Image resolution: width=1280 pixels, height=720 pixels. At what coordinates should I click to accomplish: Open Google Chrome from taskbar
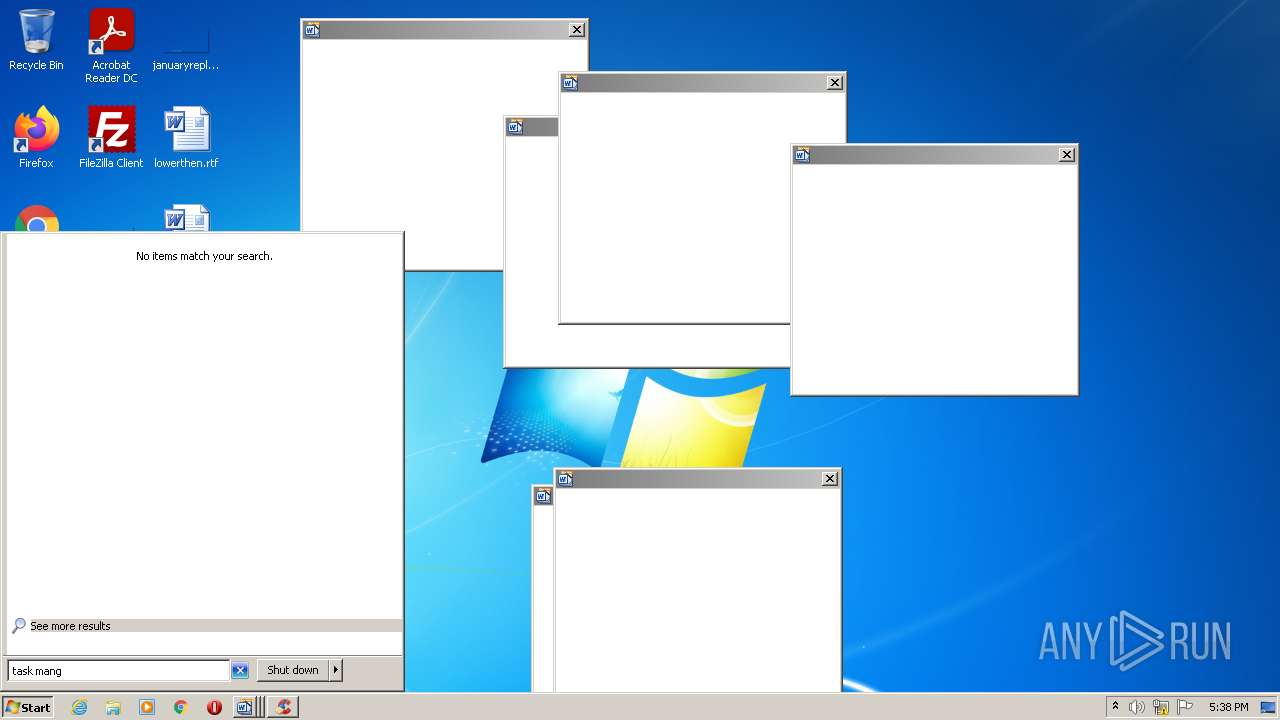(181, 707)
